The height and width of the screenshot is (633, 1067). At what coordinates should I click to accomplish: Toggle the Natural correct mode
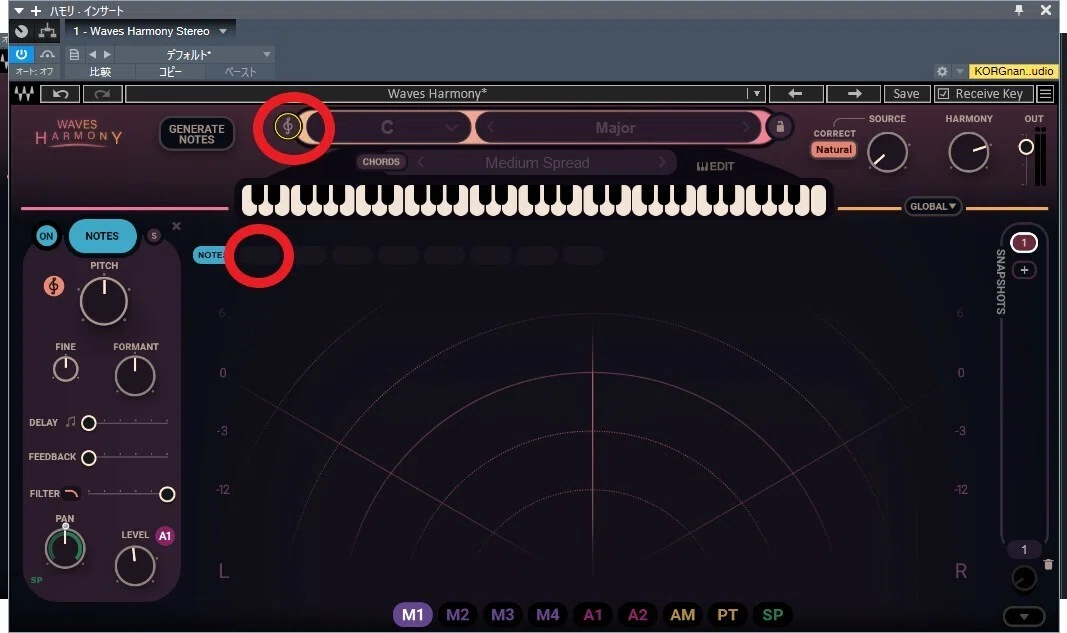click(x=834, y=150)
